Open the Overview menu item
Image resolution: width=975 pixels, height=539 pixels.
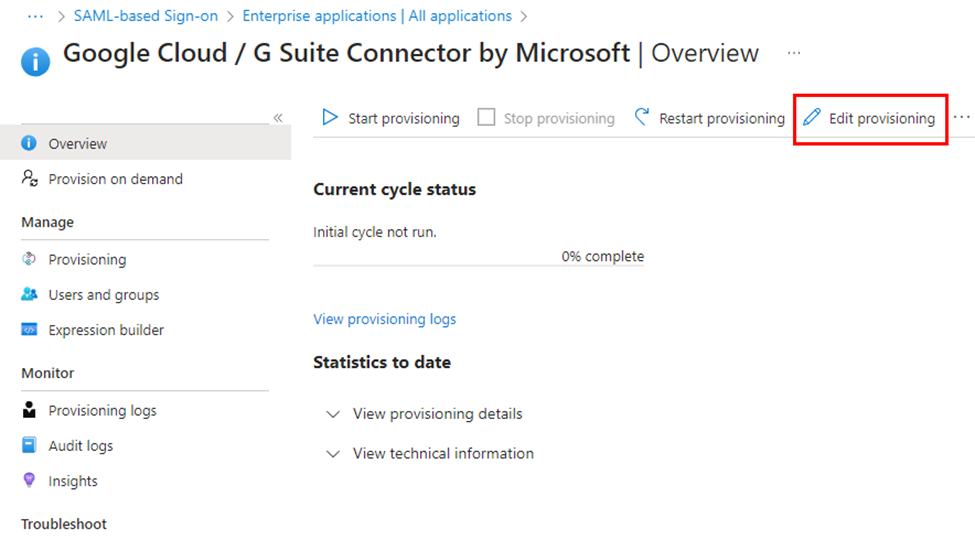(x=77, y=144)
